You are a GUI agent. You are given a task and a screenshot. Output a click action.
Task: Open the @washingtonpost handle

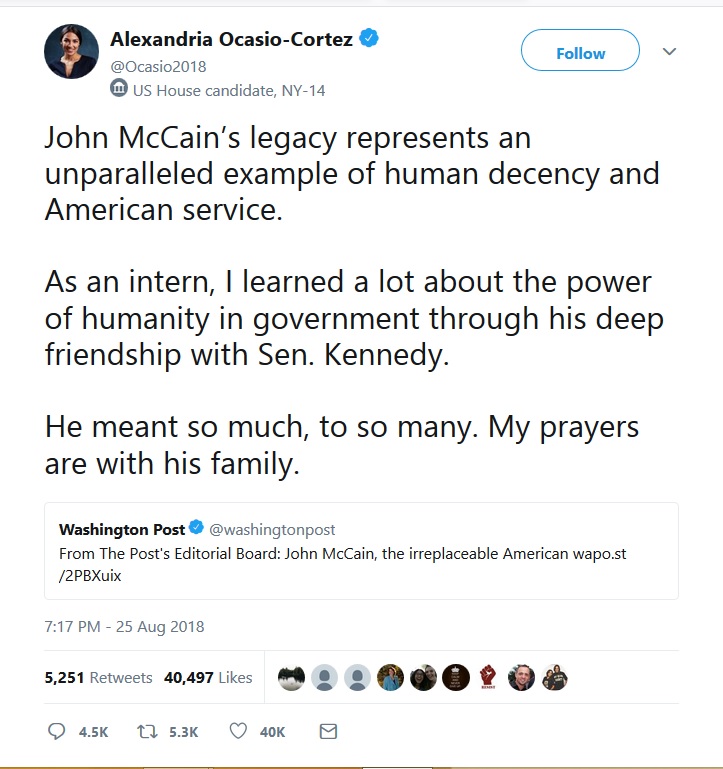tap(272, 530)
